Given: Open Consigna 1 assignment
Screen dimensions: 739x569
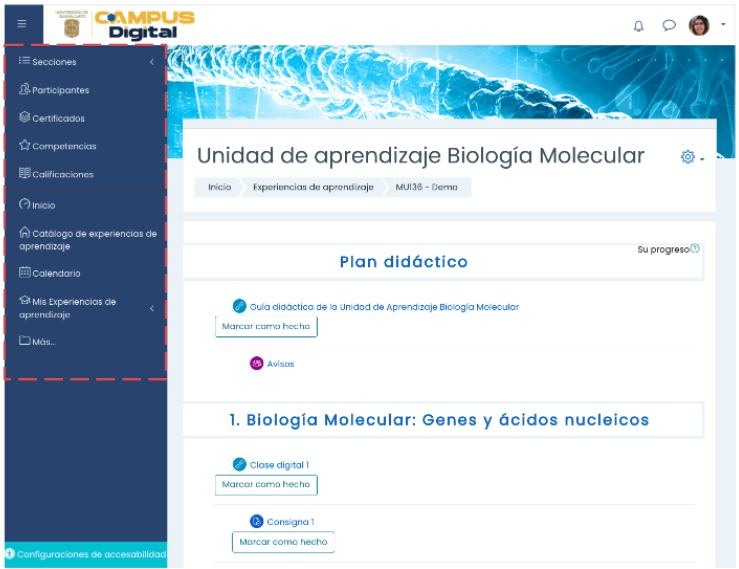Looking at the screenshot, I should coord(290,522).
